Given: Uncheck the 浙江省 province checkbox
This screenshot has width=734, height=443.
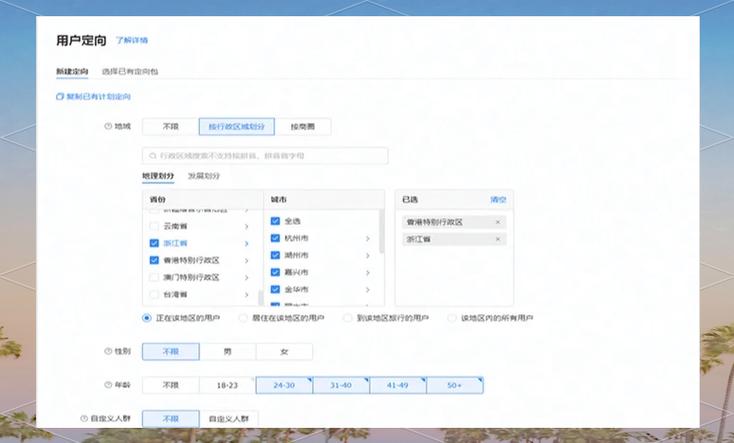Looking at the screenshot, I should (x=154, y=243).
